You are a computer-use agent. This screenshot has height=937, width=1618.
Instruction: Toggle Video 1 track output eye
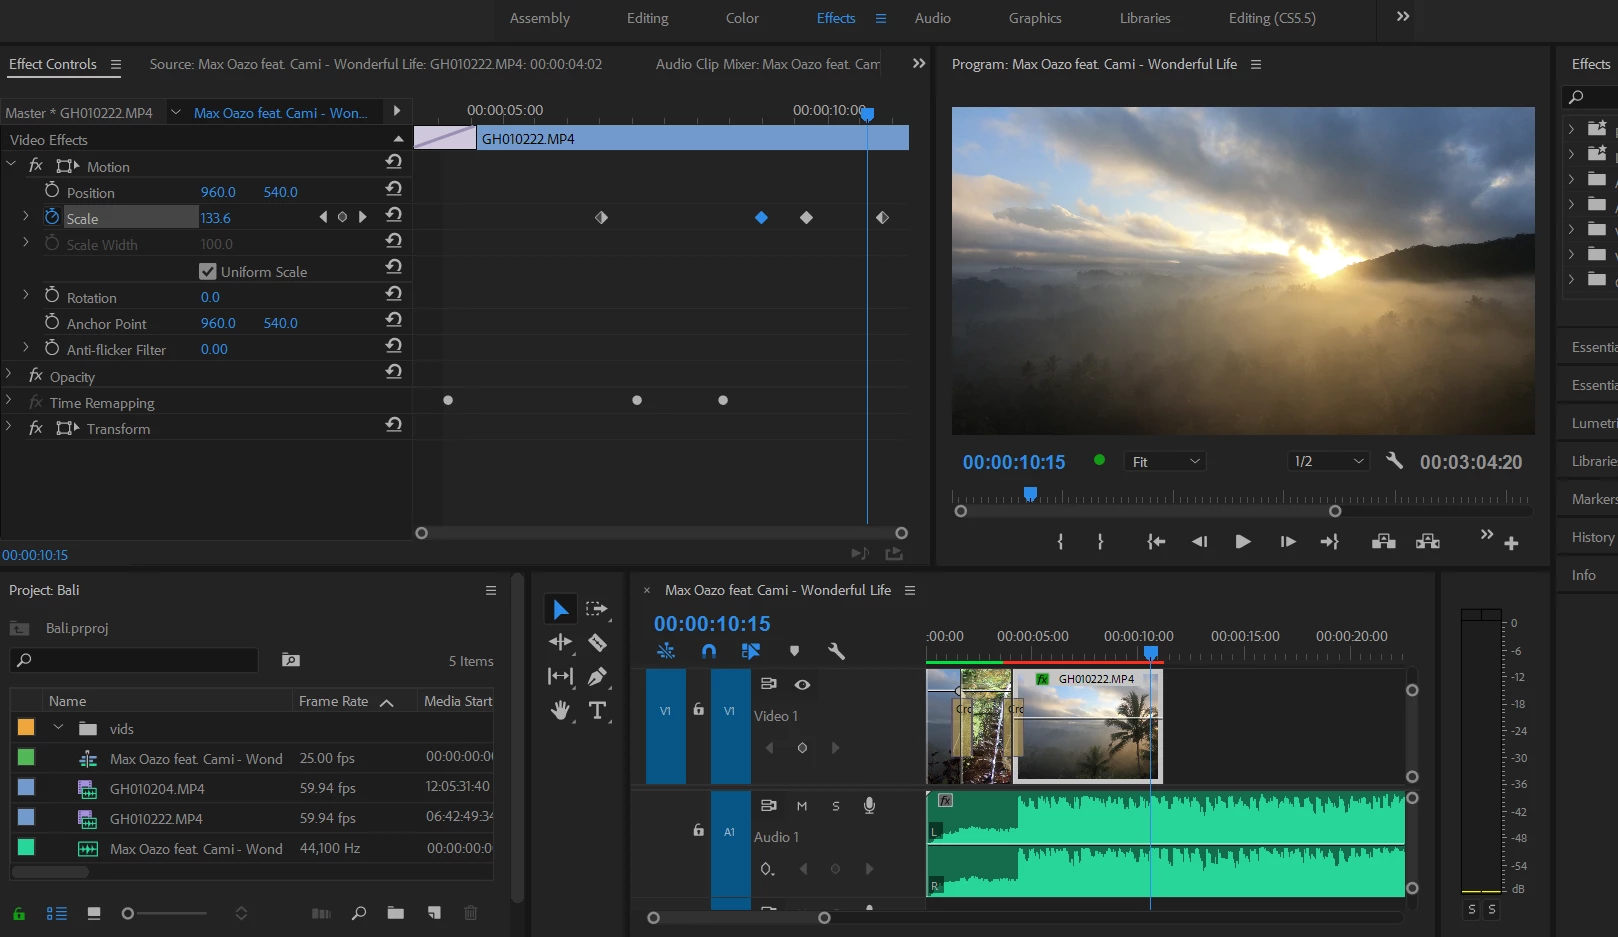pos(802,685)
